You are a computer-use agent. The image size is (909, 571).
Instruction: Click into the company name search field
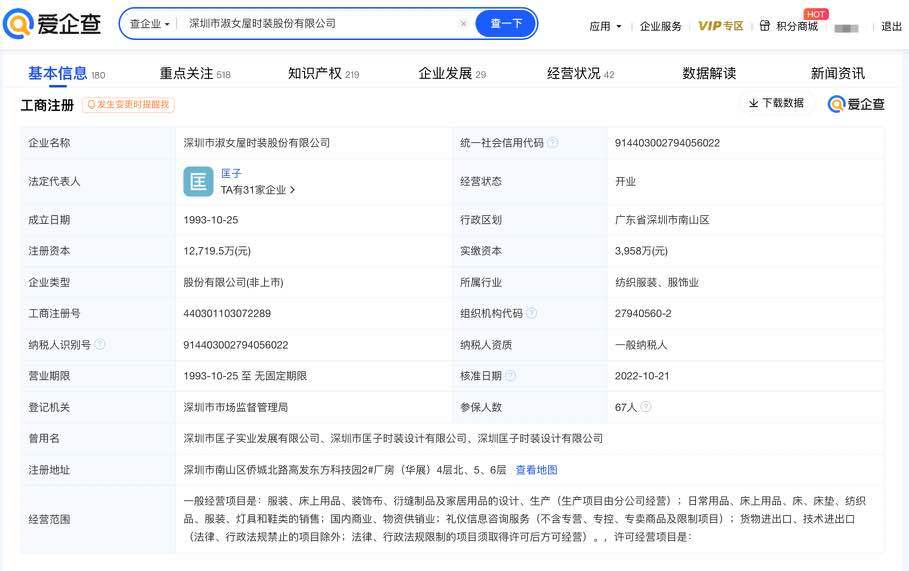point(321,24)
